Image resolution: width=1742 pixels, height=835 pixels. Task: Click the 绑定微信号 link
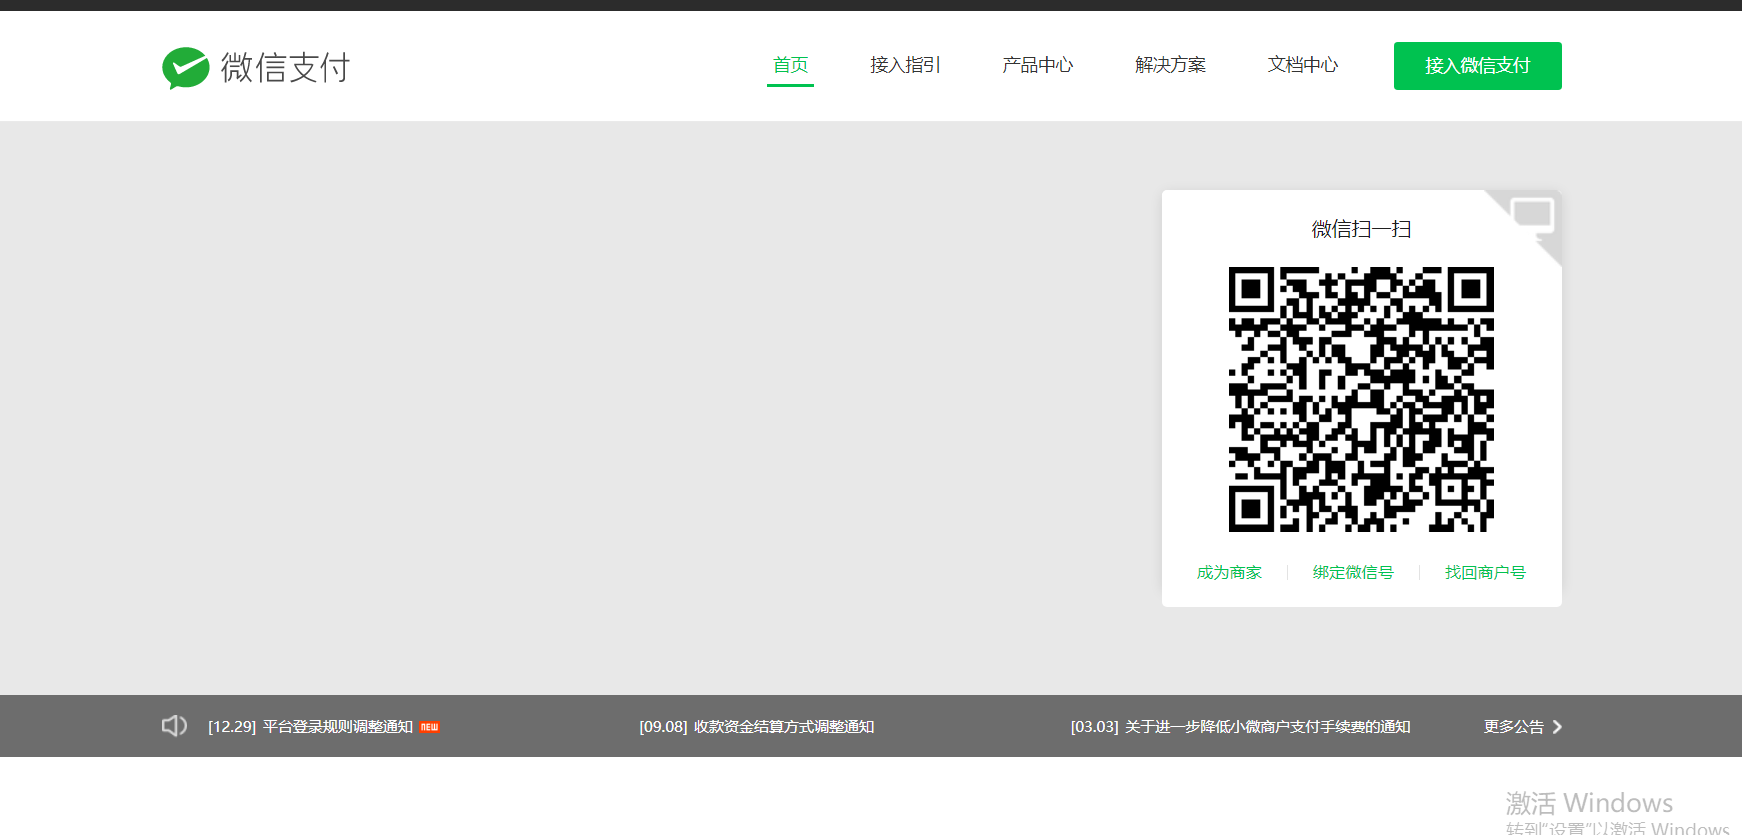pyautogui.click(x=1353, y=572)
